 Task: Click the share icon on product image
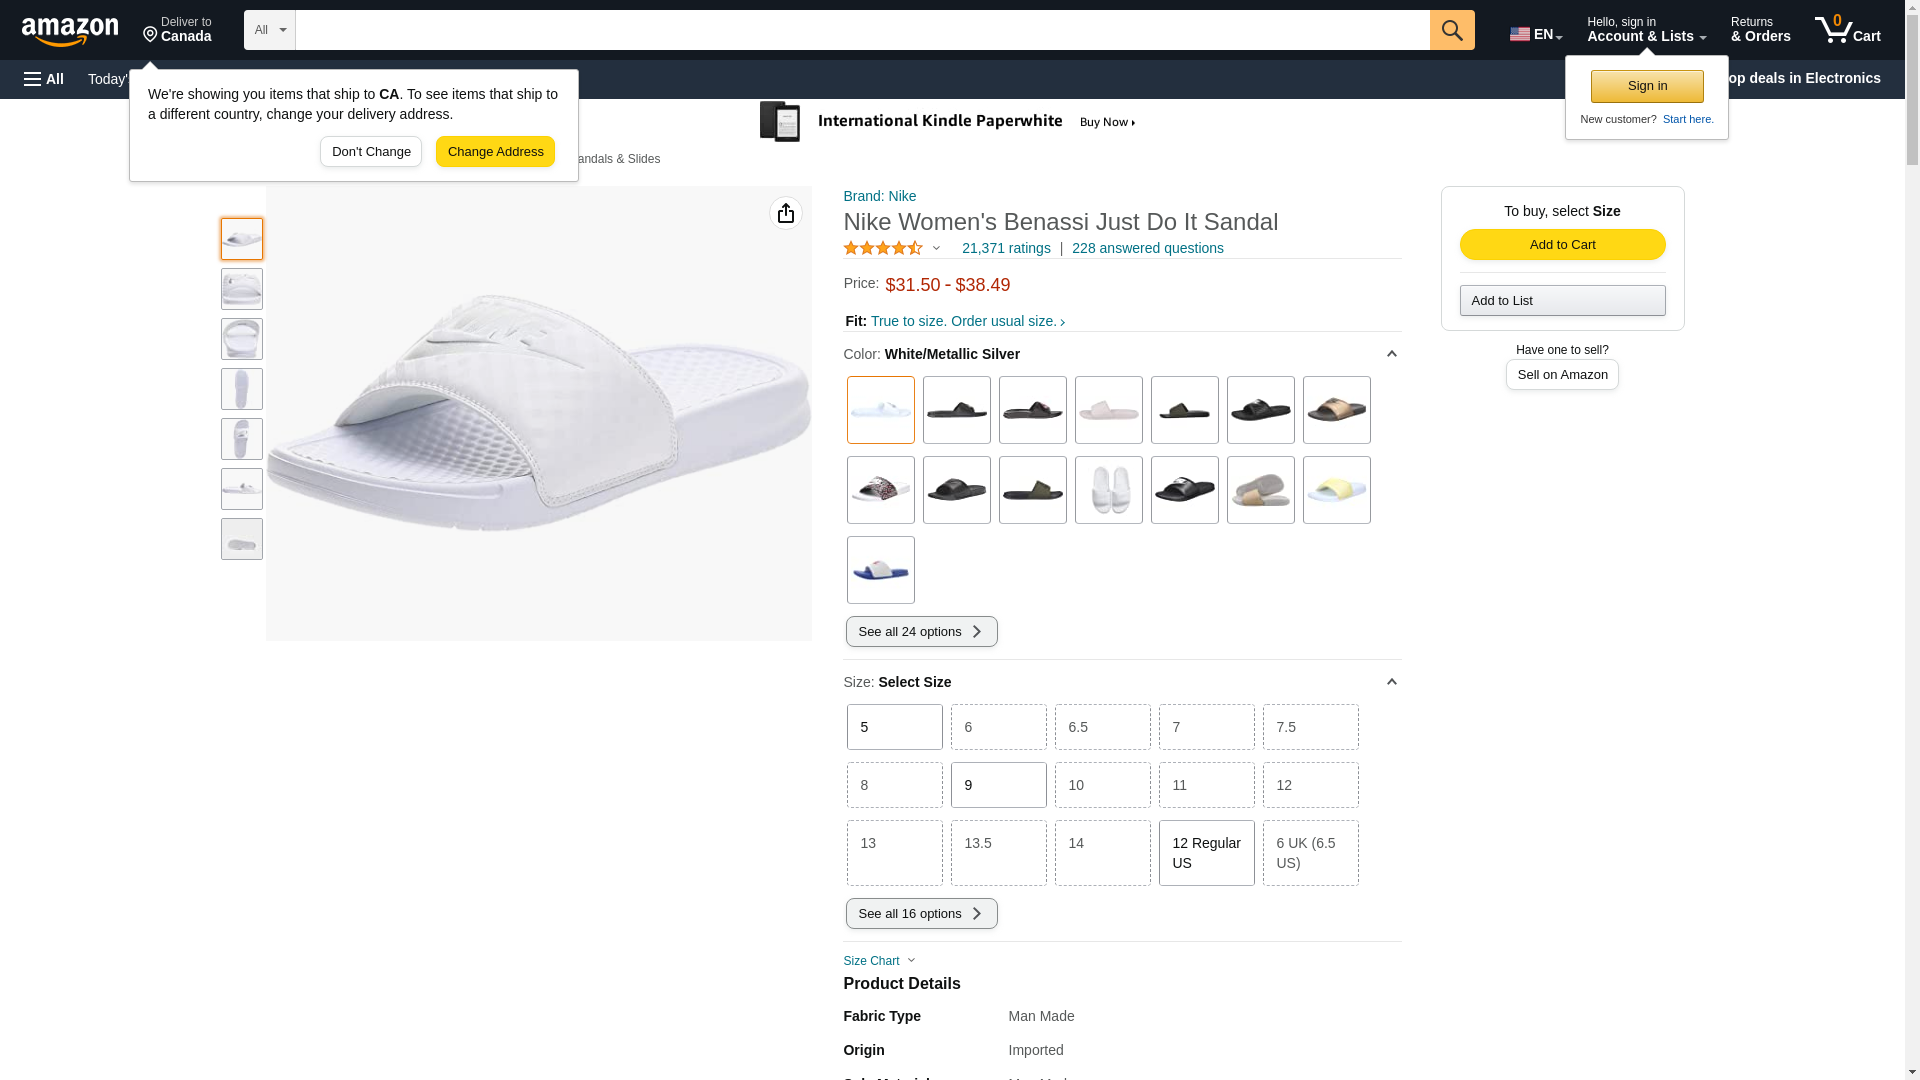[785, 213]
